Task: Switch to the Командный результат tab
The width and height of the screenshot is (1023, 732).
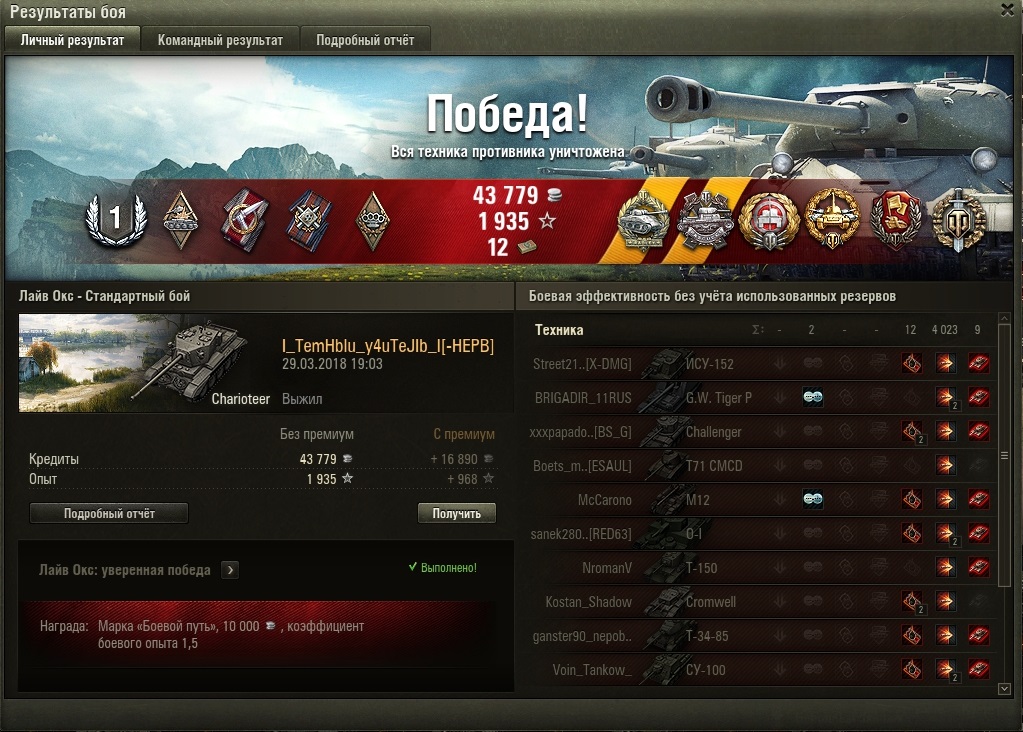Action: (x=221, y=40)
